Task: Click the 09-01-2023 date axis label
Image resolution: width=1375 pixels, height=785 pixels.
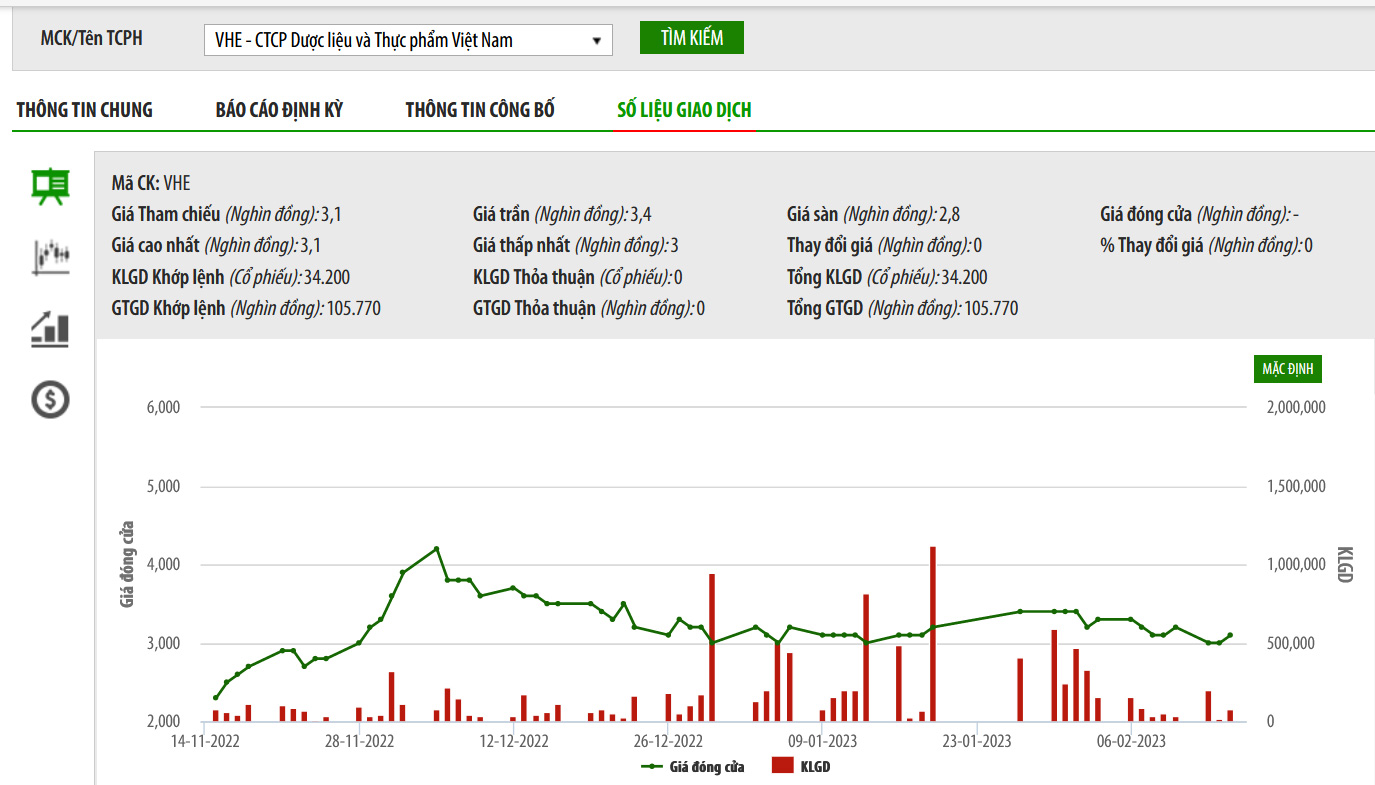Action: [x=823, y=741]
